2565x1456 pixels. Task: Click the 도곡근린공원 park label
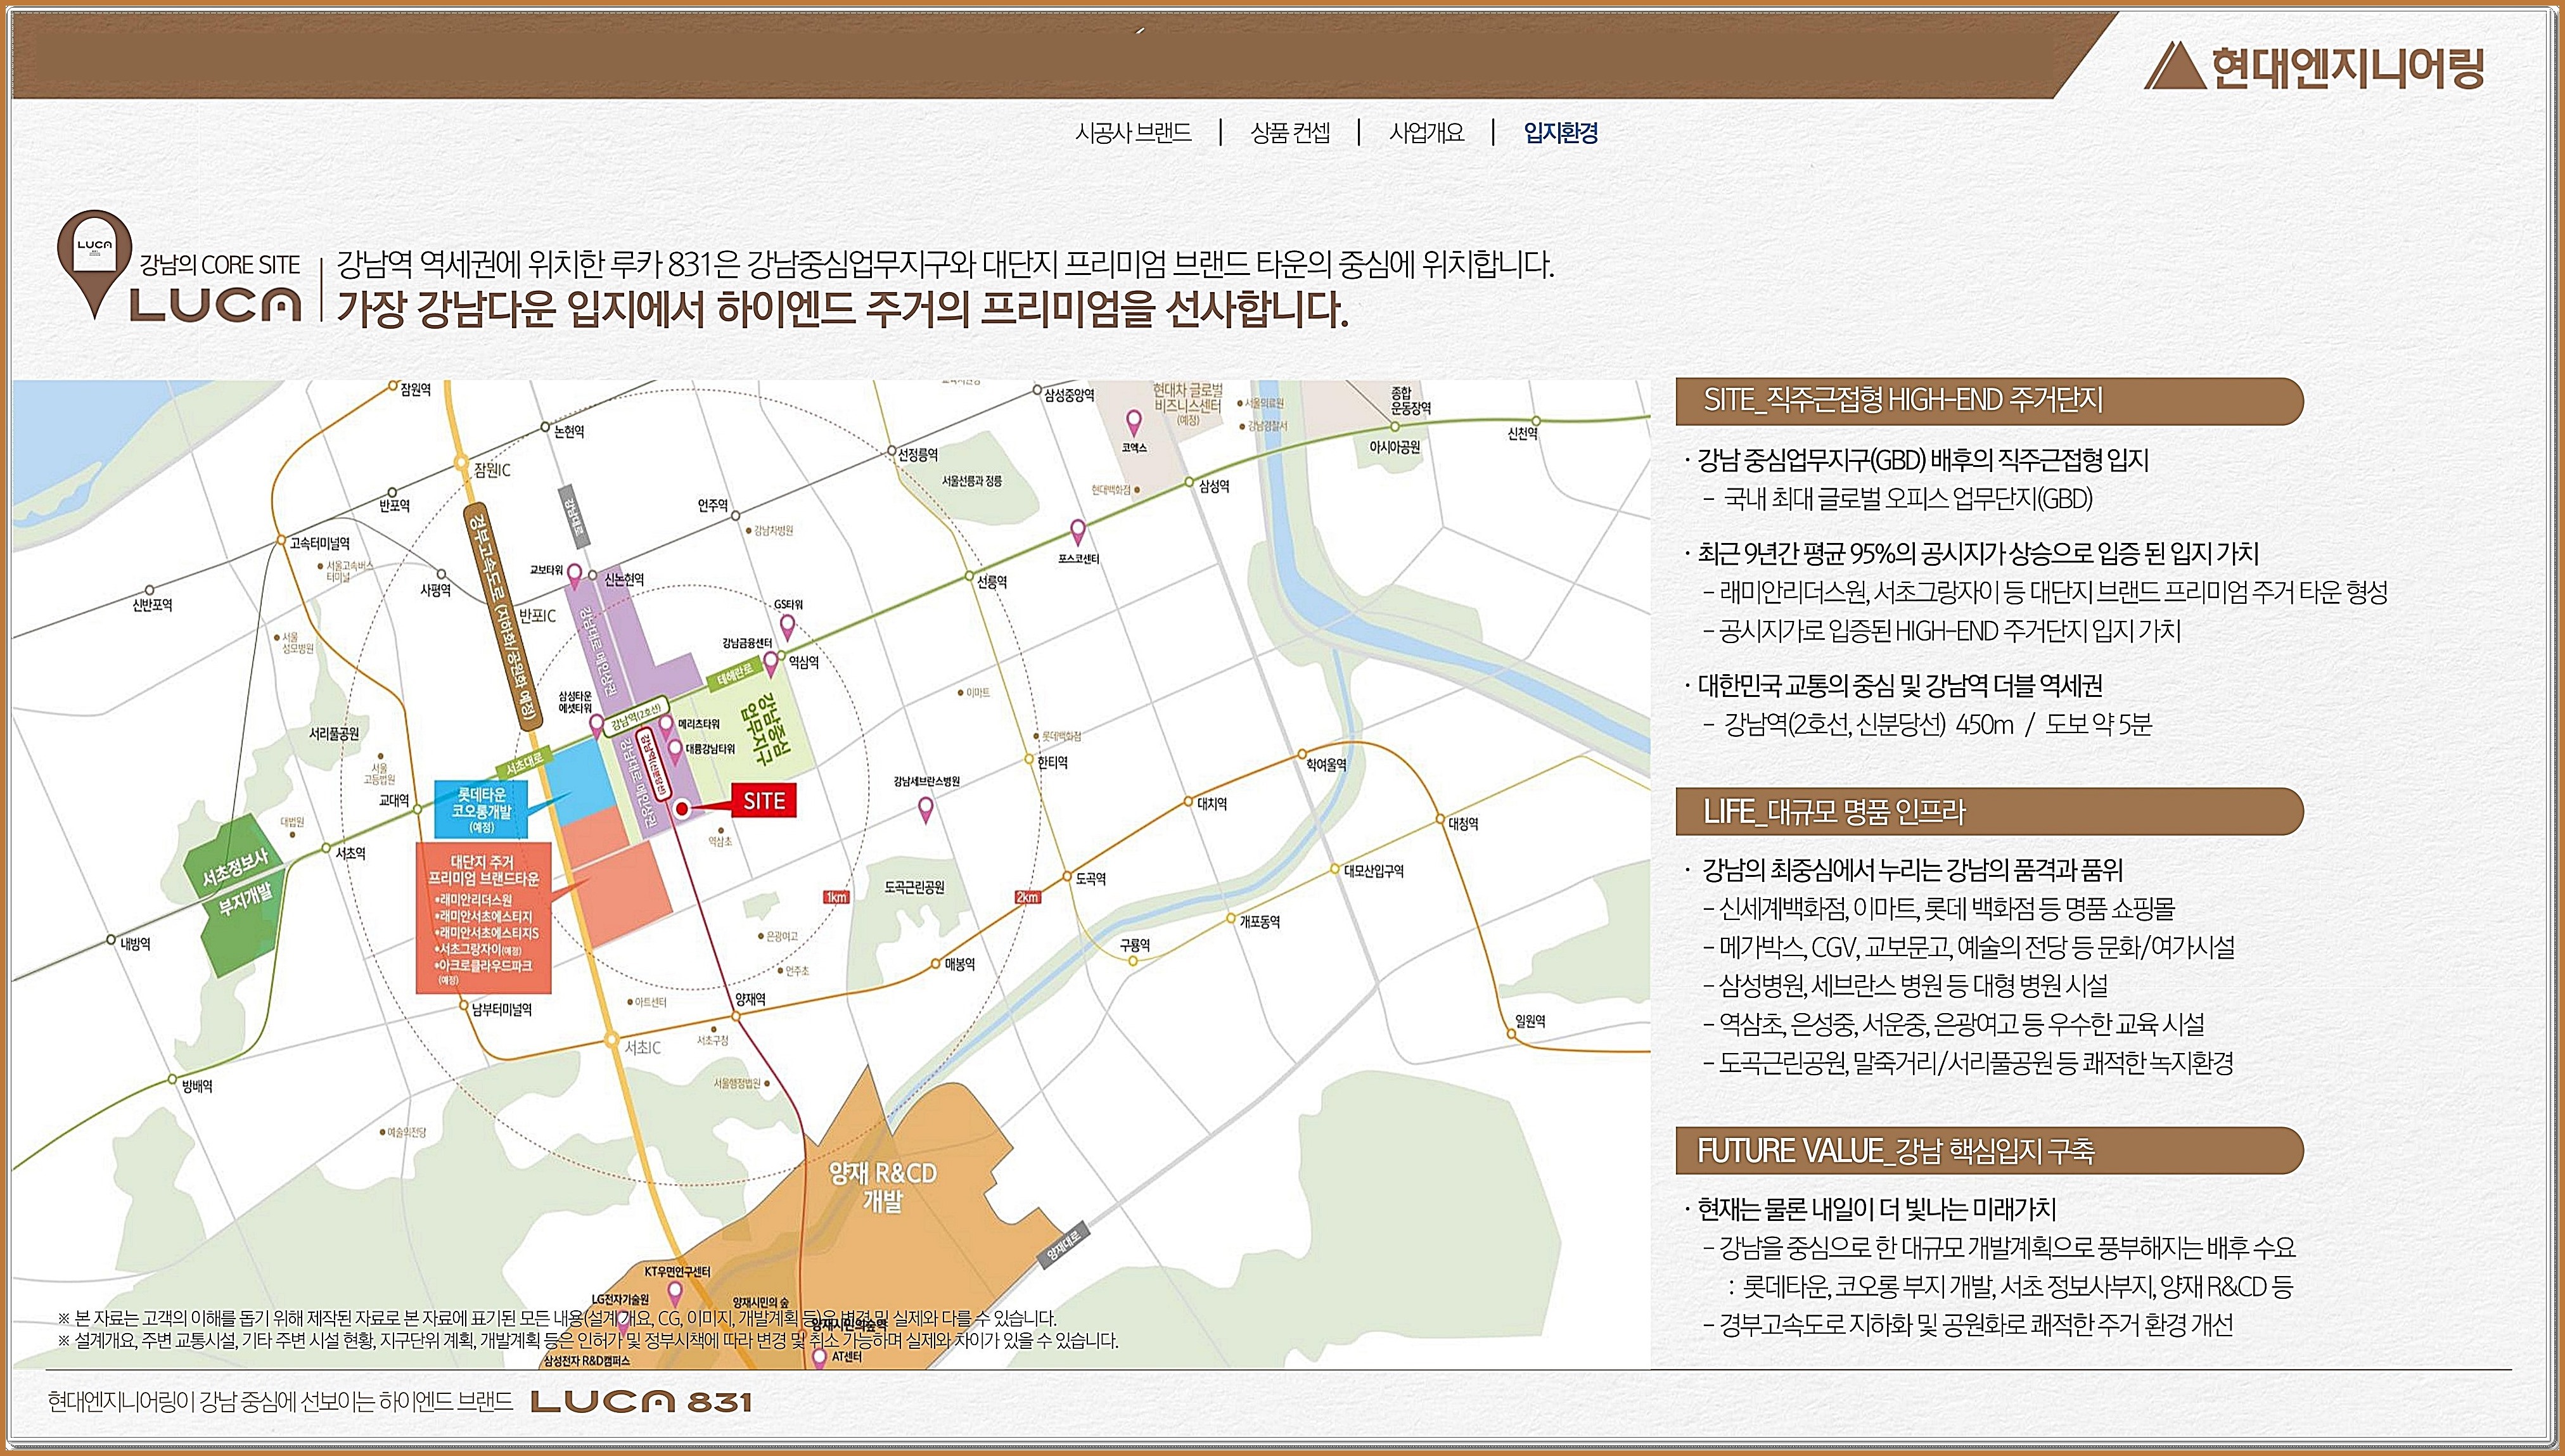click(914, 887)
